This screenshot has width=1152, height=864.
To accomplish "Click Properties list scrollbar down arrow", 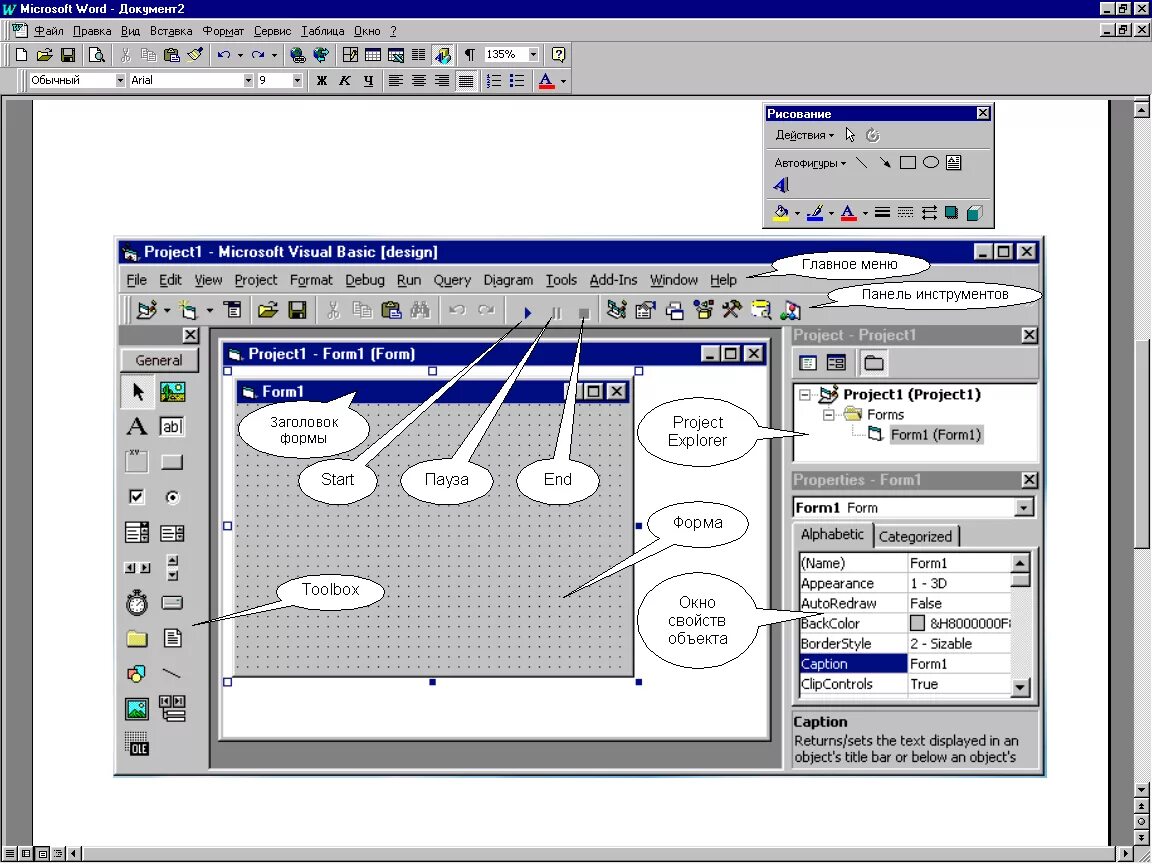I will click(1020, 688).
